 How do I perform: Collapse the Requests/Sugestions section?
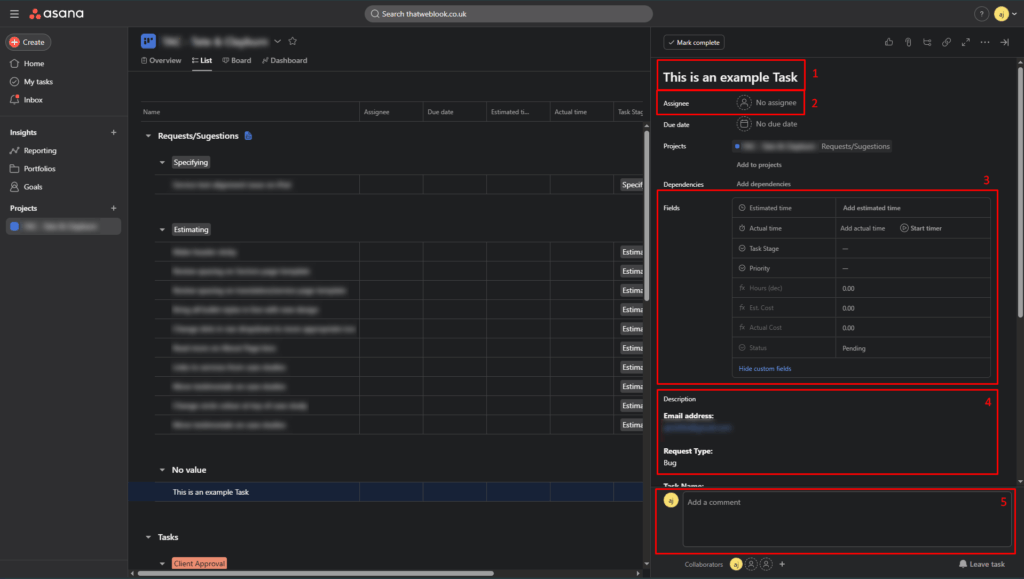[148, 136]
